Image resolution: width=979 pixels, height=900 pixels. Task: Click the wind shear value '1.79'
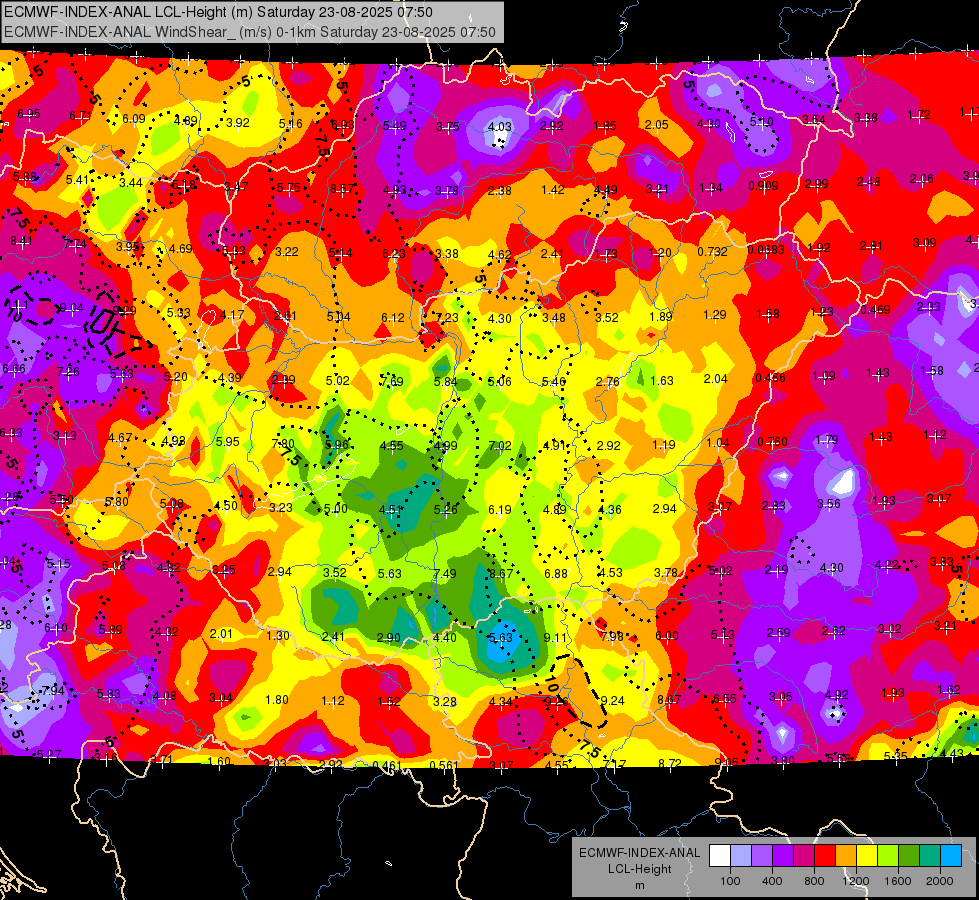pos(827,440)
